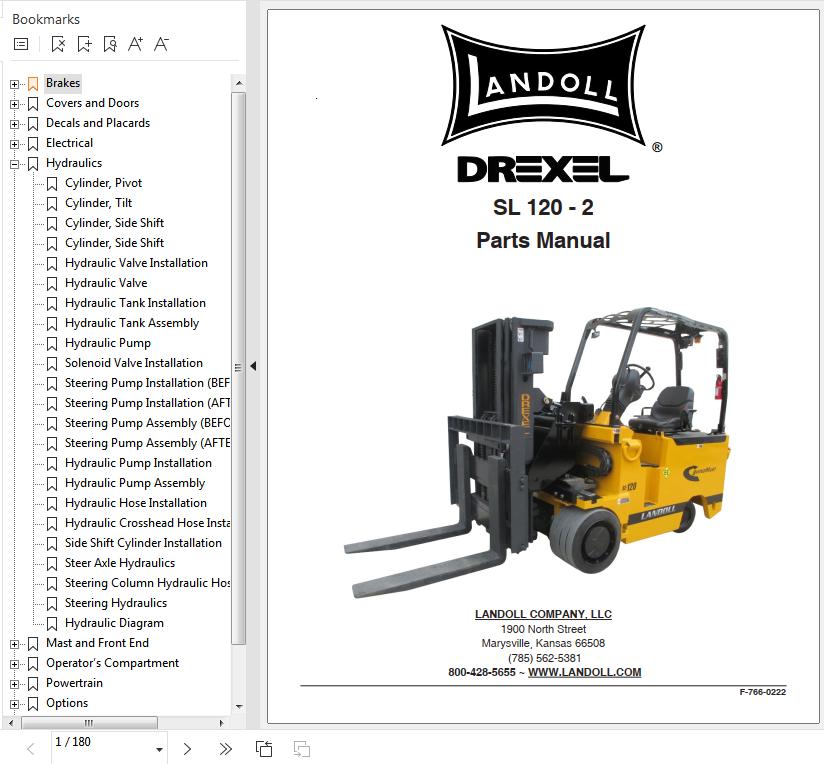Click the WWW.LANDOLL.COM link

(584, 672)
